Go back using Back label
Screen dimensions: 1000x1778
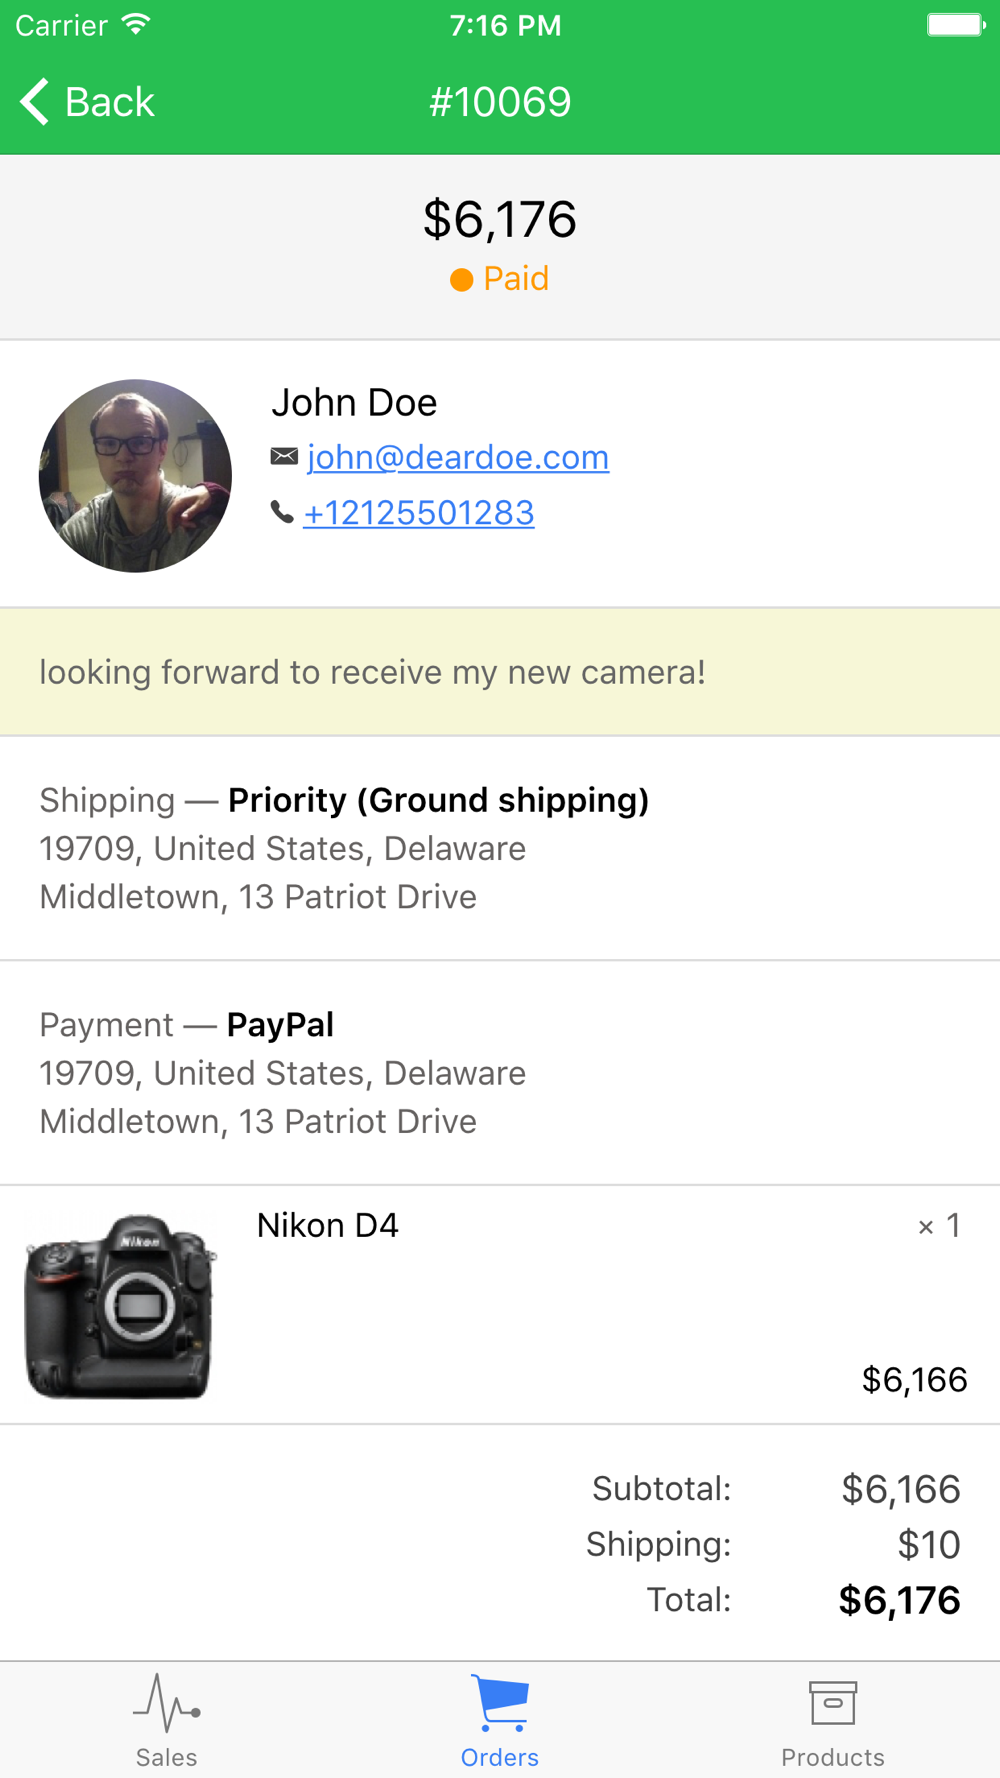coord(110,102)
